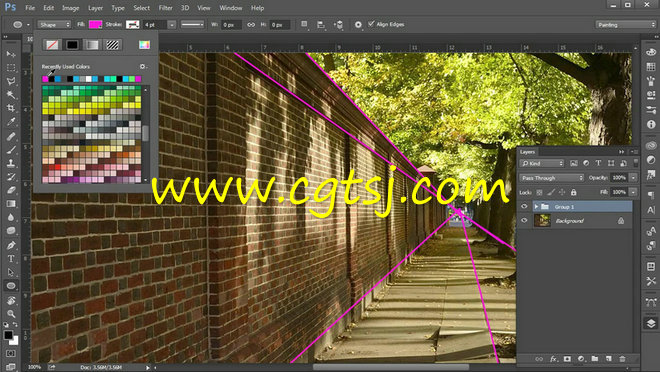Hide the Group 1 layer visibility
Screen dimensions: 660x372
(x=524, y=206)
